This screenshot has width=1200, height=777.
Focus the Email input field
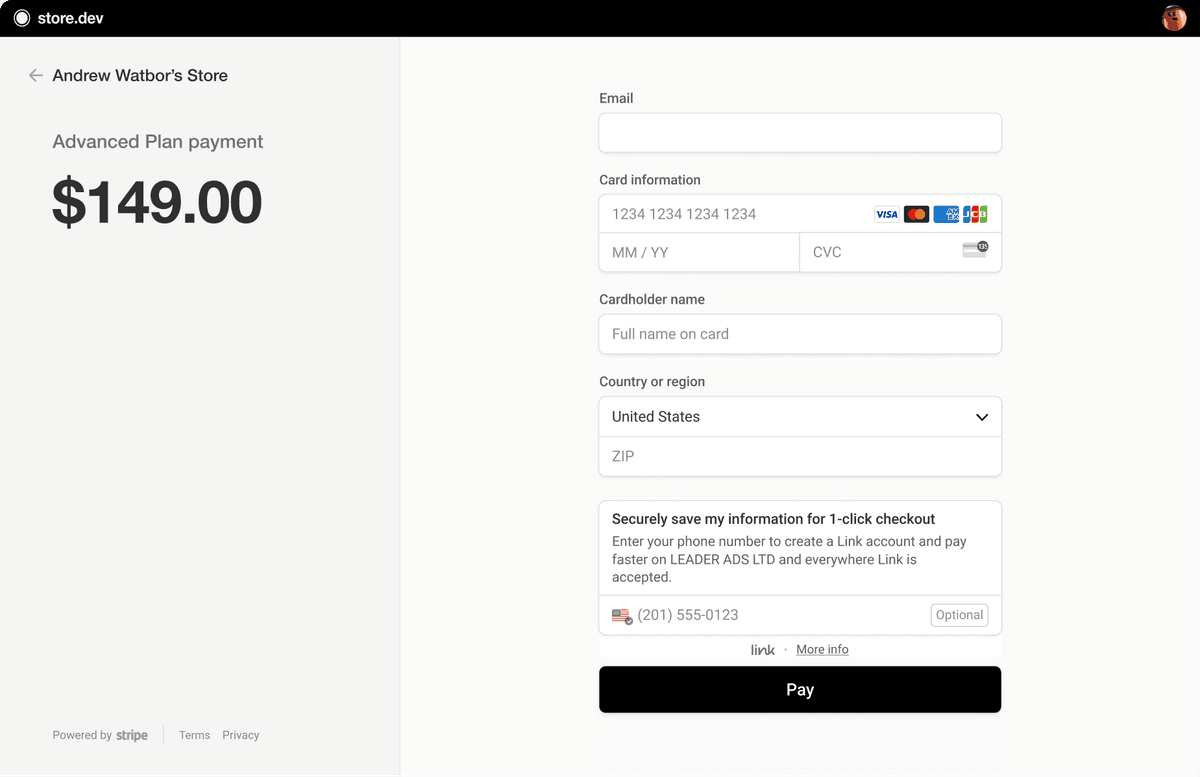pyautogui.click(x=800, y=133)
